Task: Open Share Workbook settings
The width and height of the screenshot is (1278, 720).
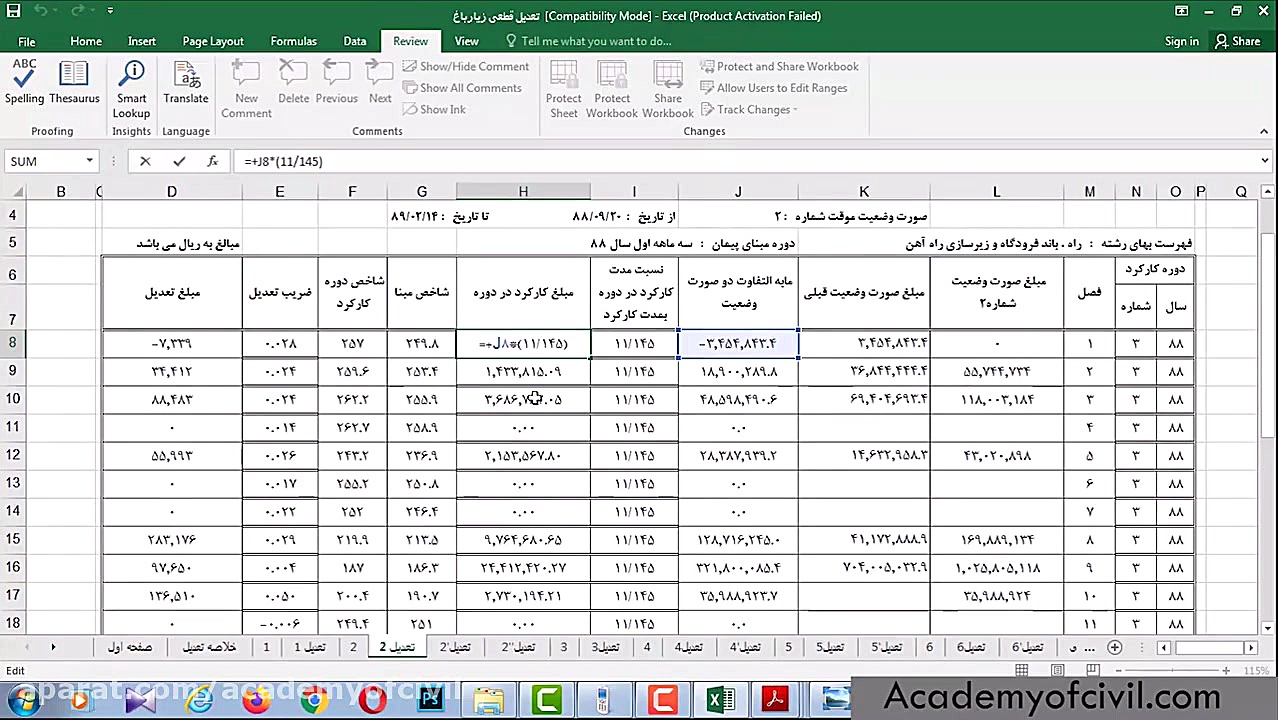Action: pyautogui.click(x=667, y=88)
